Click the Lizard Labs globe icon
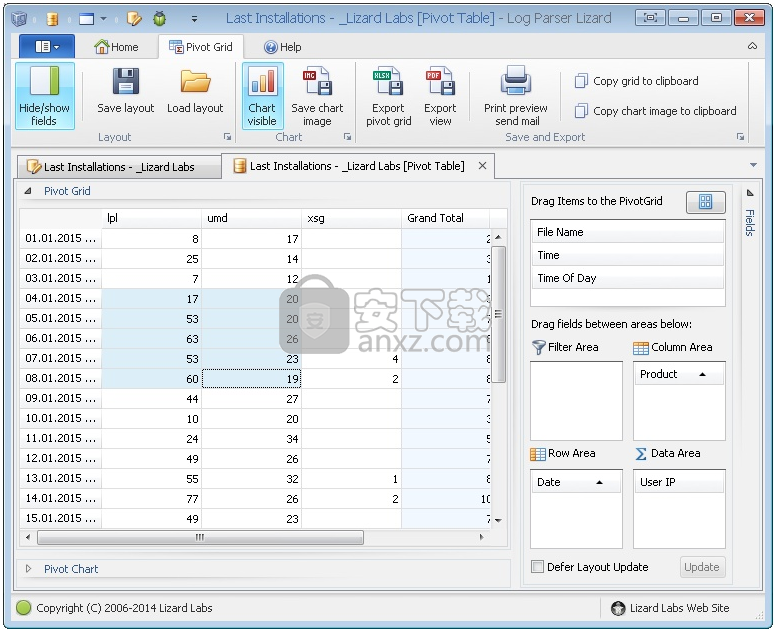The image size is (775, 632). tap(618, 608)
